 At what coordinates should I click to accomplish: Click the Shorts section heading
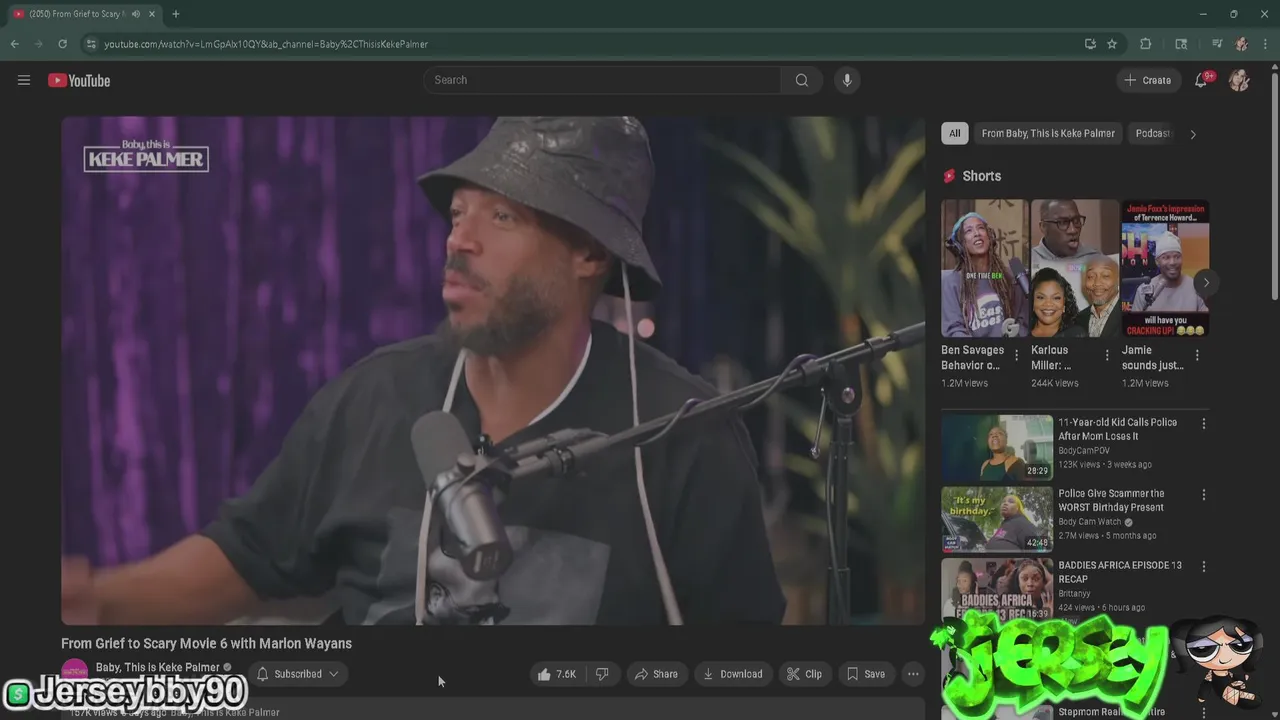coord(981,176)
